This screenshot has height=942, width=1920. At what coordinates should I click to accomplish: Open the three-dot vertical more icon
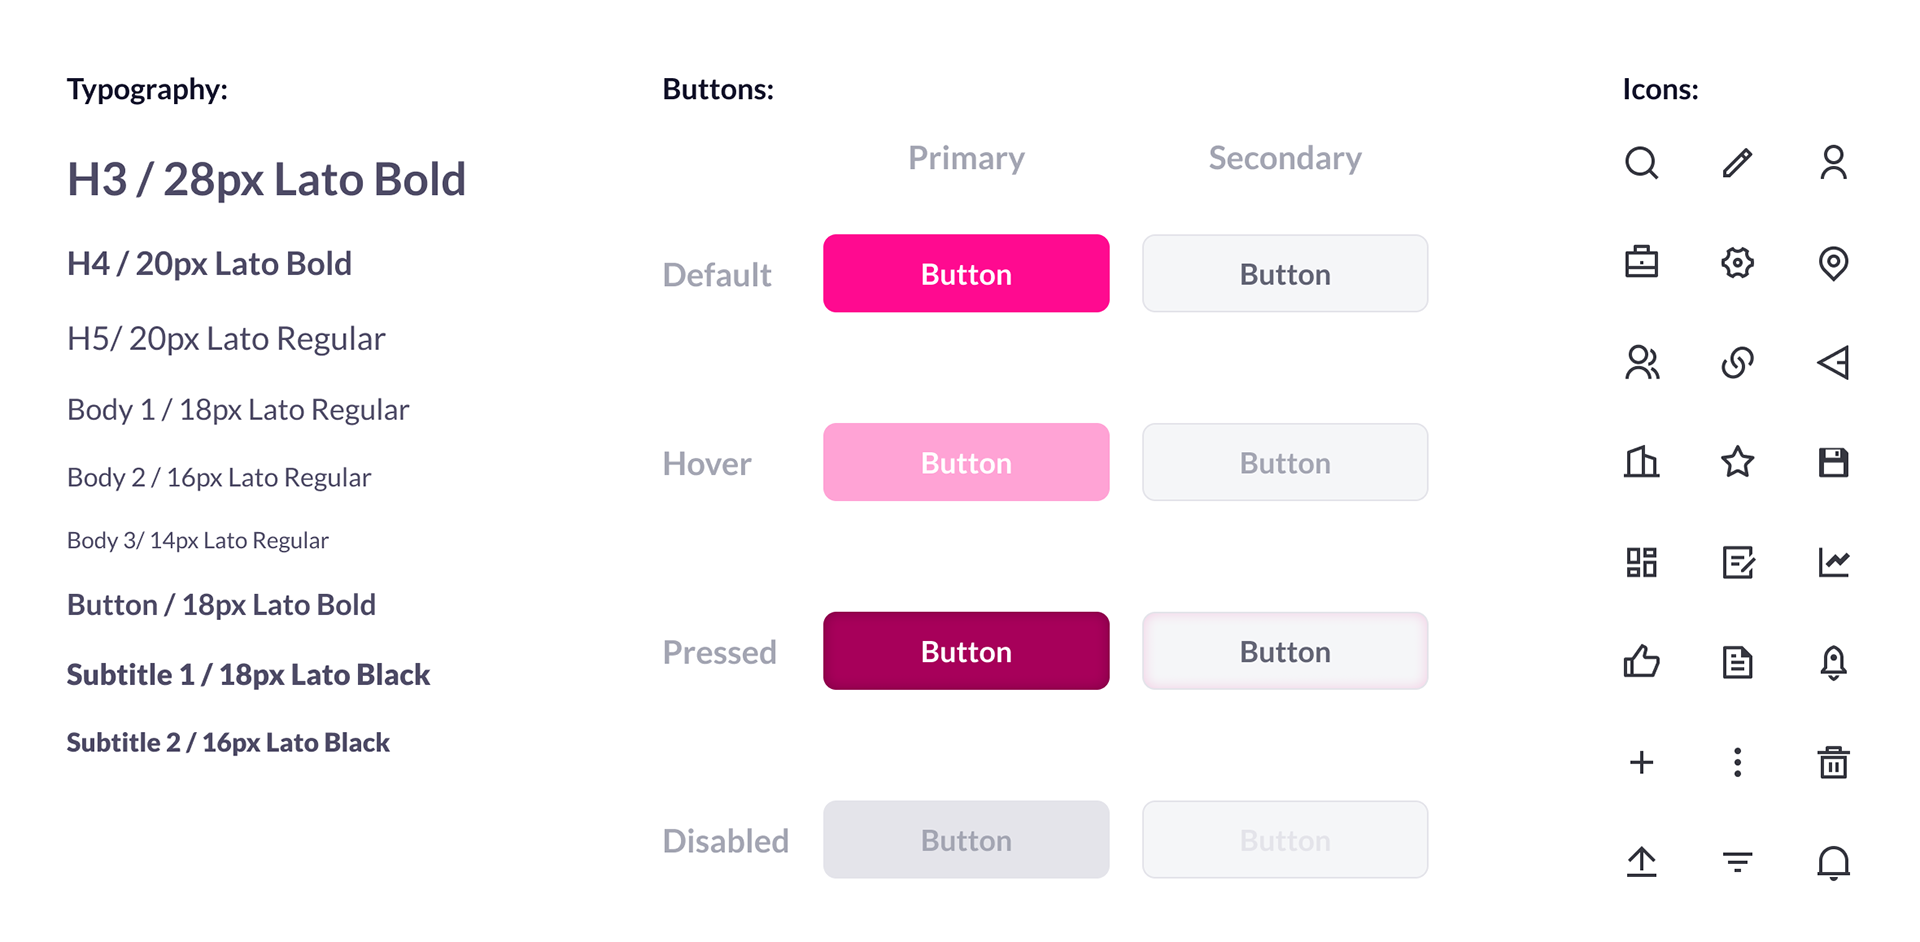tap(1737, 762)
